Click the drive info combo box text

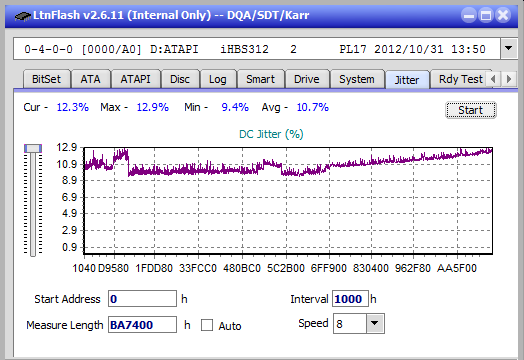255,49
